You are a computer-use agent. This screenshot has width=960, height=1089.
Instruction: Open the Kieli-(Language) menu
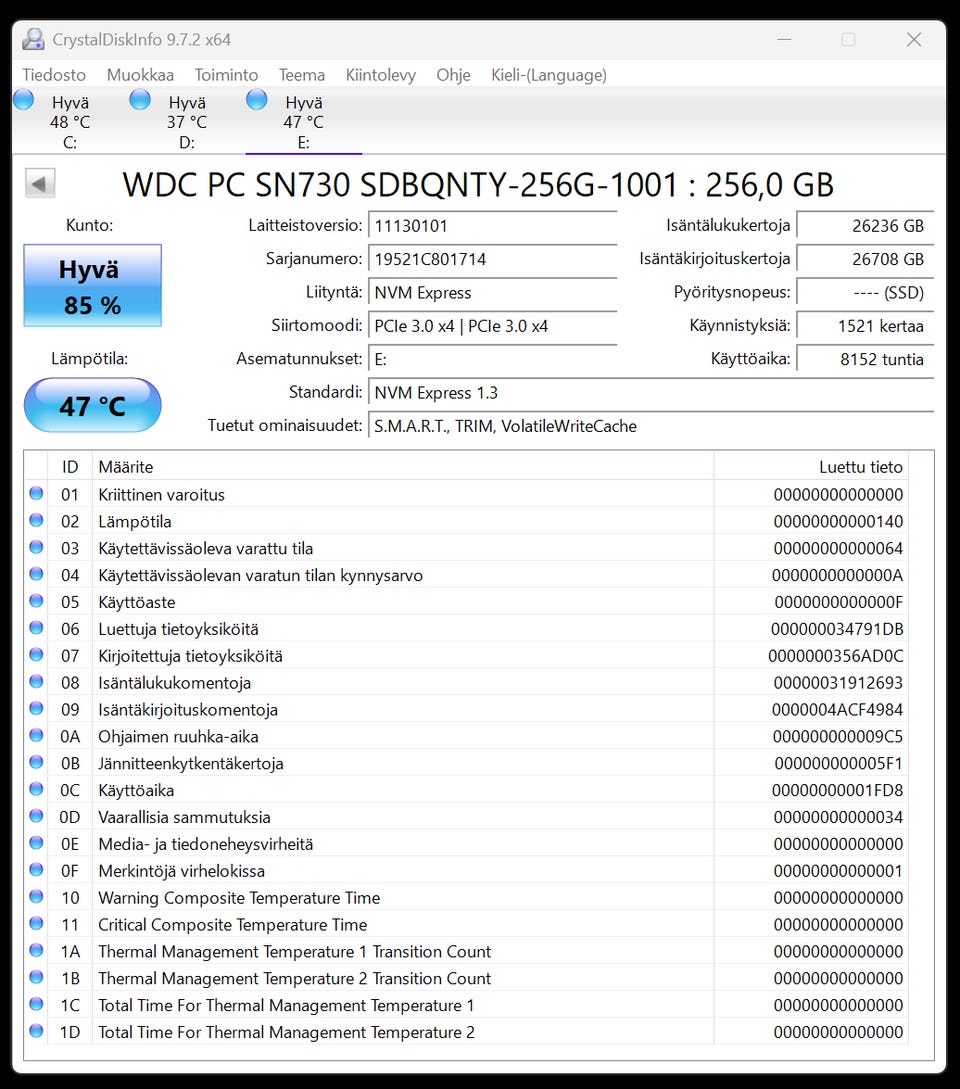(x=549, y=75)
